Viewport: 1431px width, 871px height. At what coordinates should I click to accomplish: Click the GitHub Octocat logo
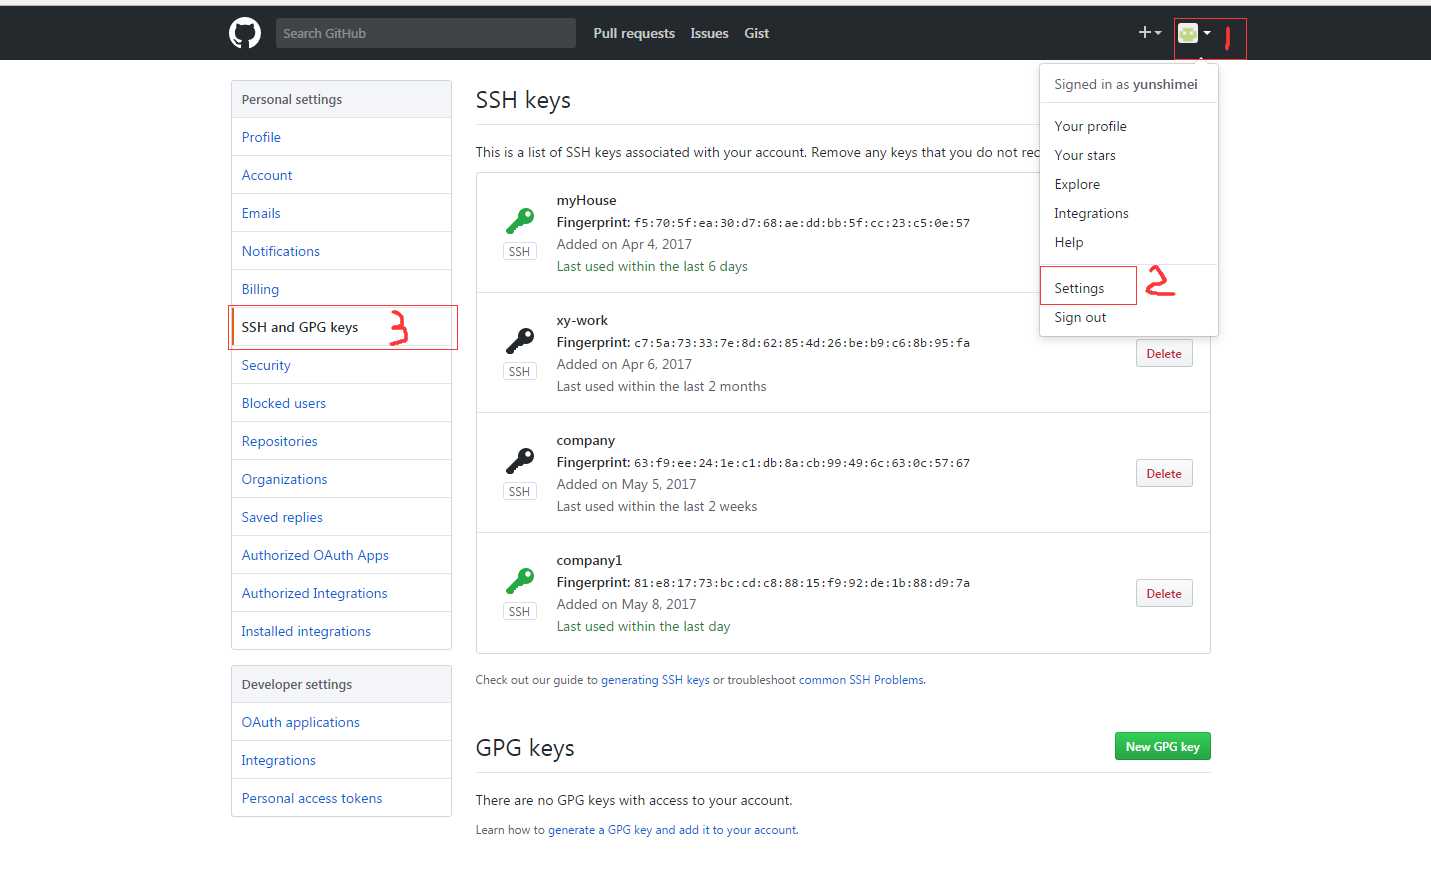[x=245, y=33]
